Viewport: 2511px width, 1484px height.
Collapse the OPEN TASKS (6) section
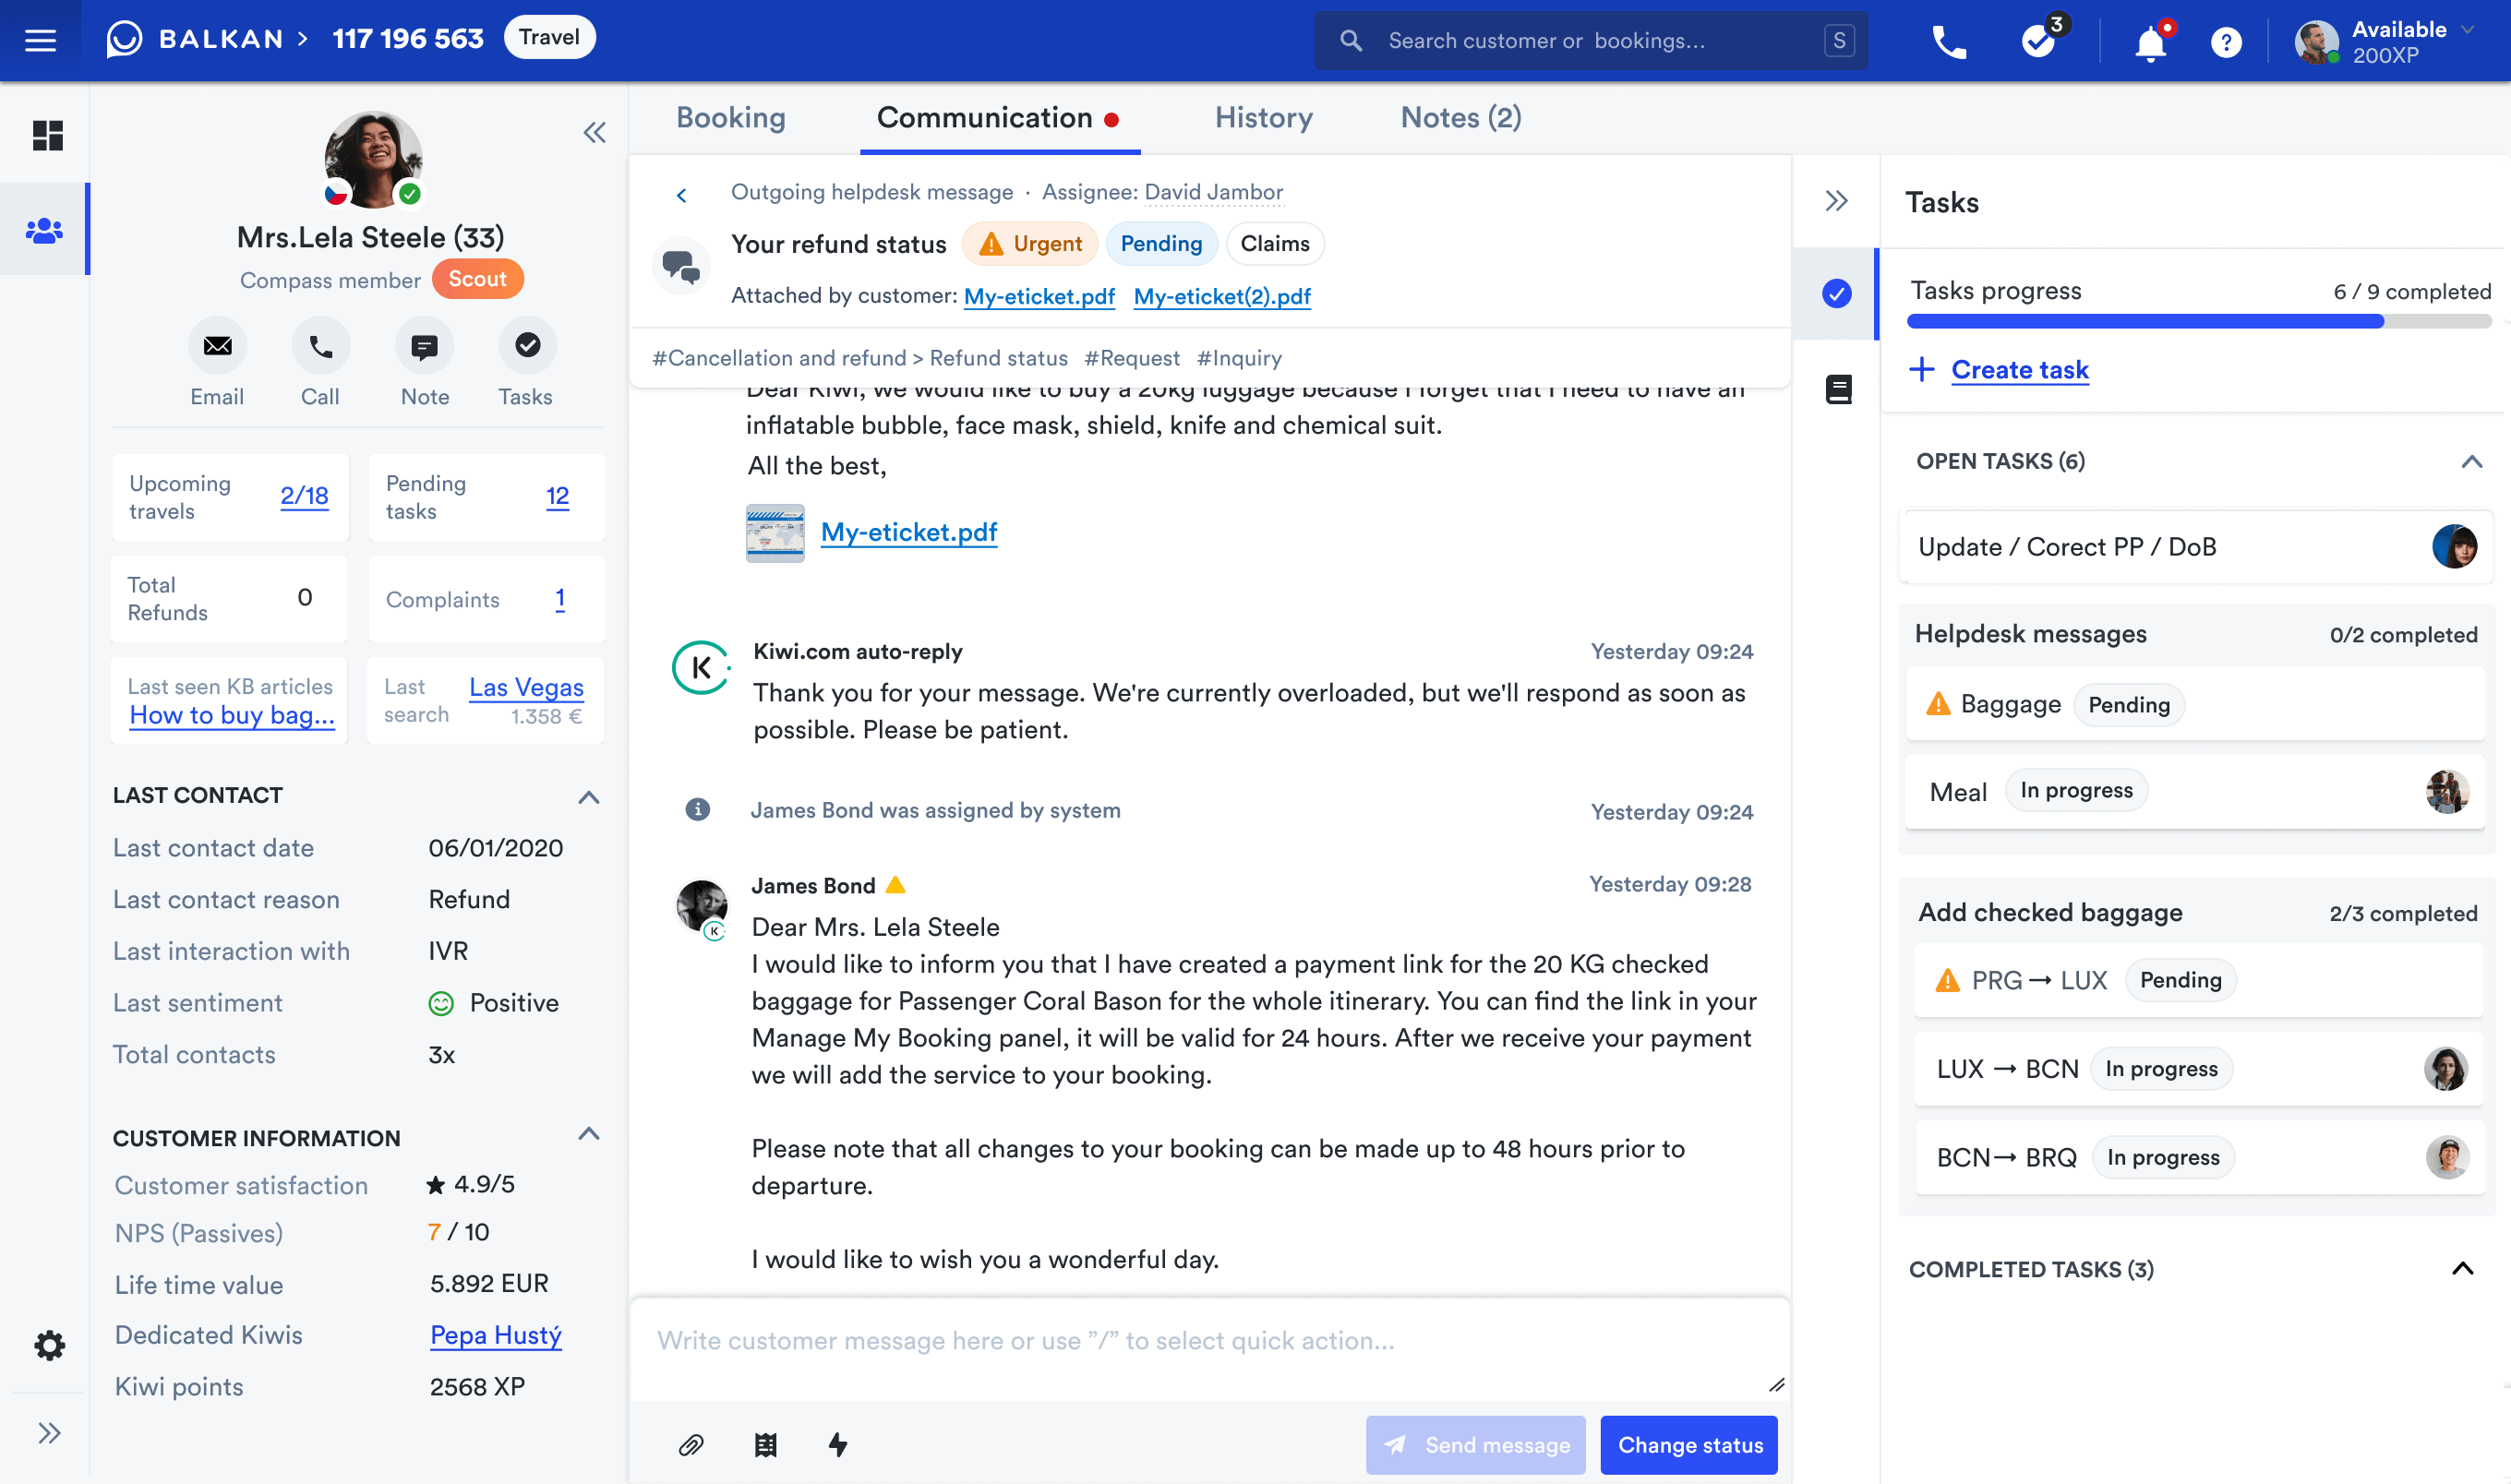(x=2471, y=462)
